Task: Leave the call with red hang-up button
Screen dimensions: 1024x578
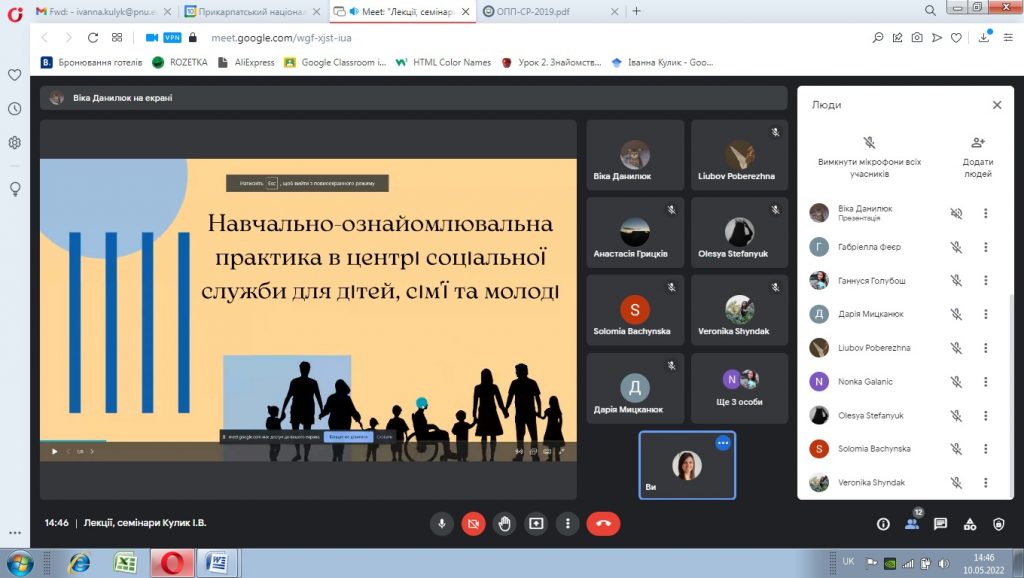Action: [603, 523]
